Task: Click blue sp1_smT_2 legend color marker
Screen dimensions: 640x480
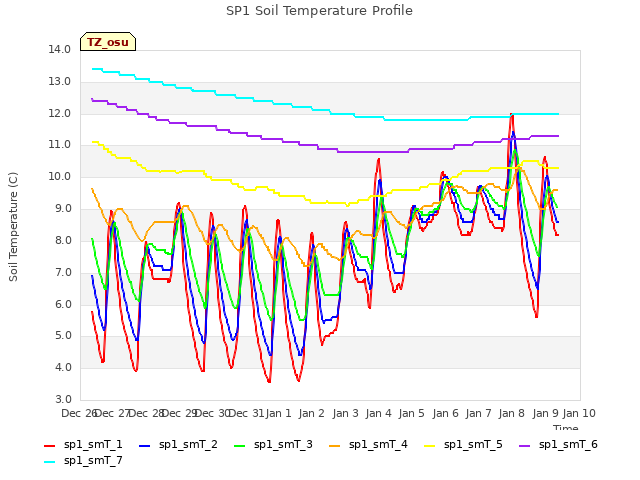Action: coord(144,446)
